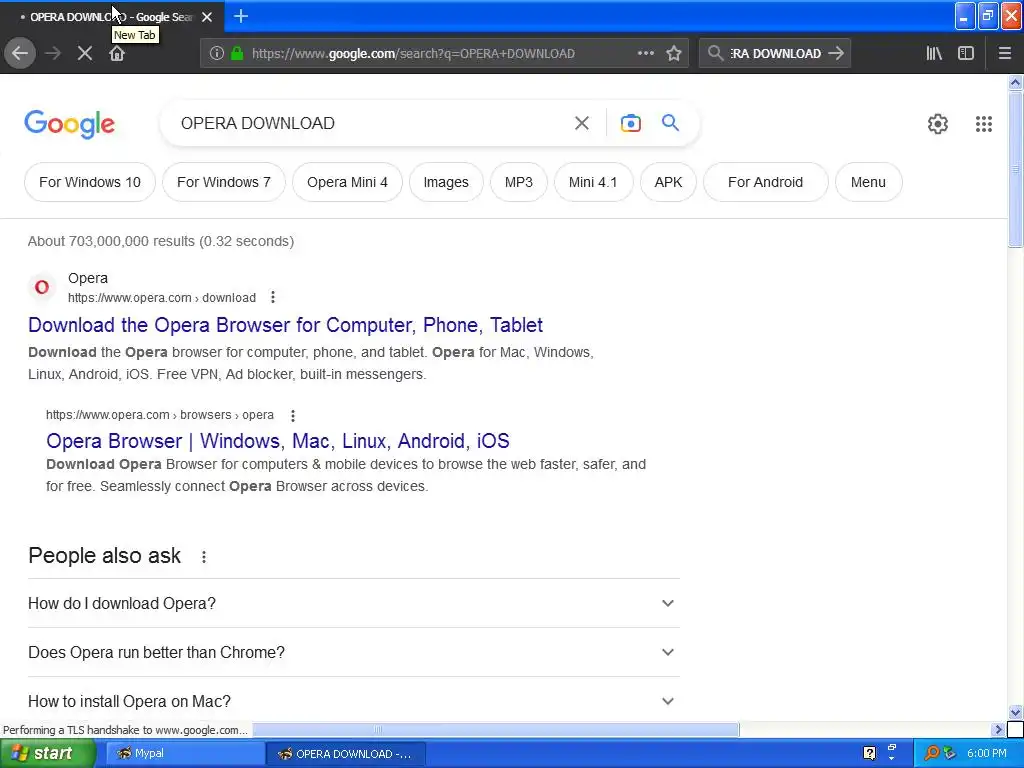The image size is (1024, 768).
Task: Open the People also ask options menu
Action: click(x=204, y=556)
